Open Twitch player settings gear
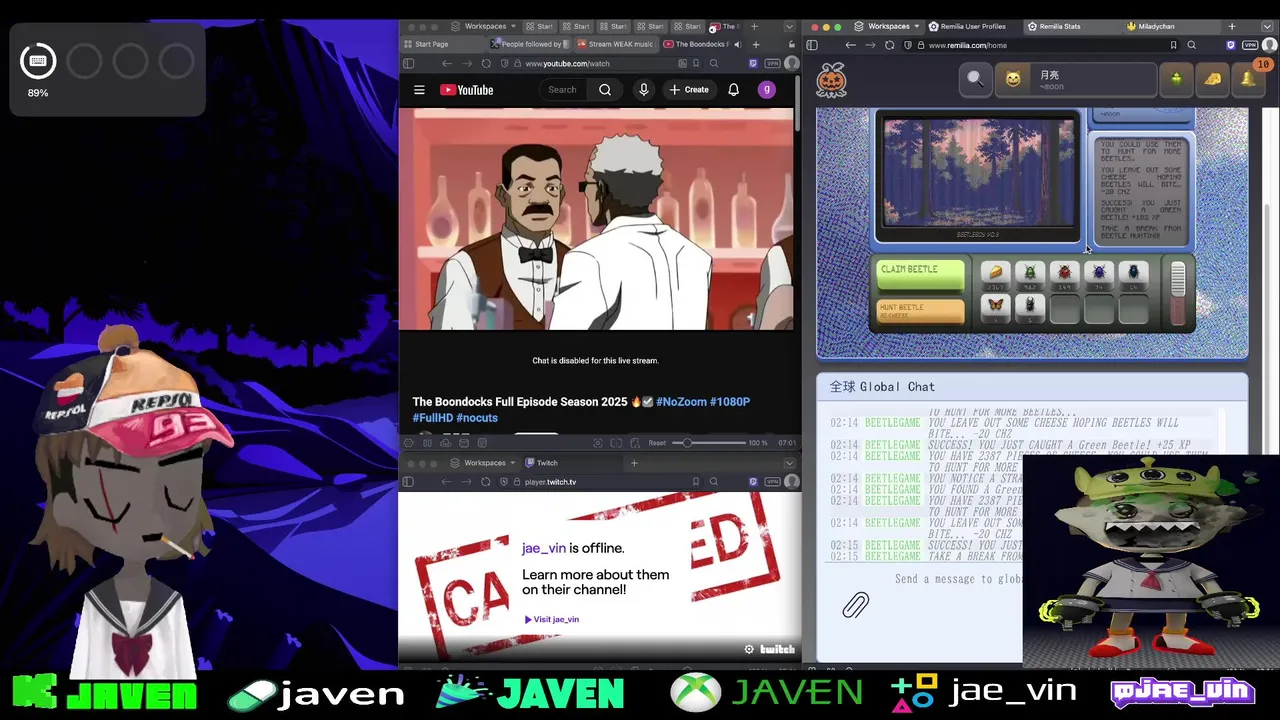Image resolution: width=1280 pixels, height=720 pixels. pyautogui.click(x=749, y=649)
